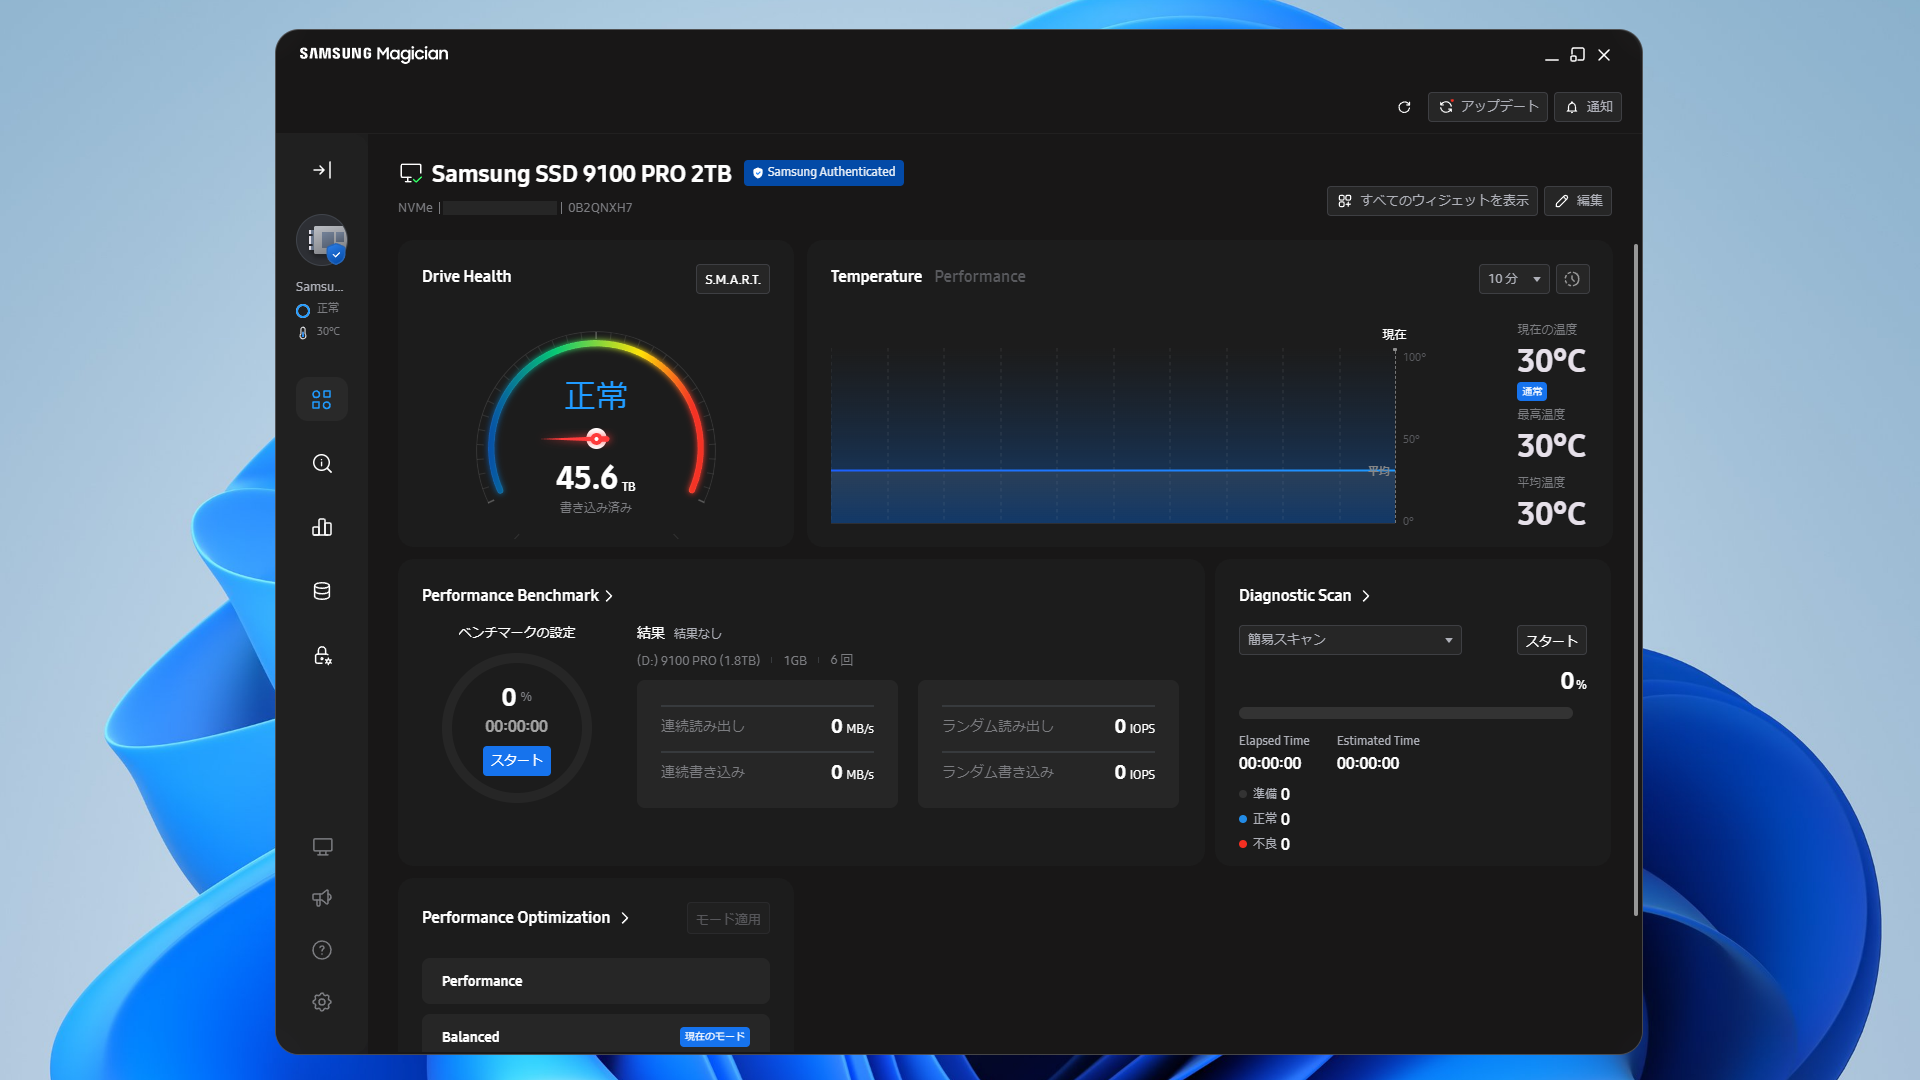Open the Performance Optimization section chevron

point(625,918)
